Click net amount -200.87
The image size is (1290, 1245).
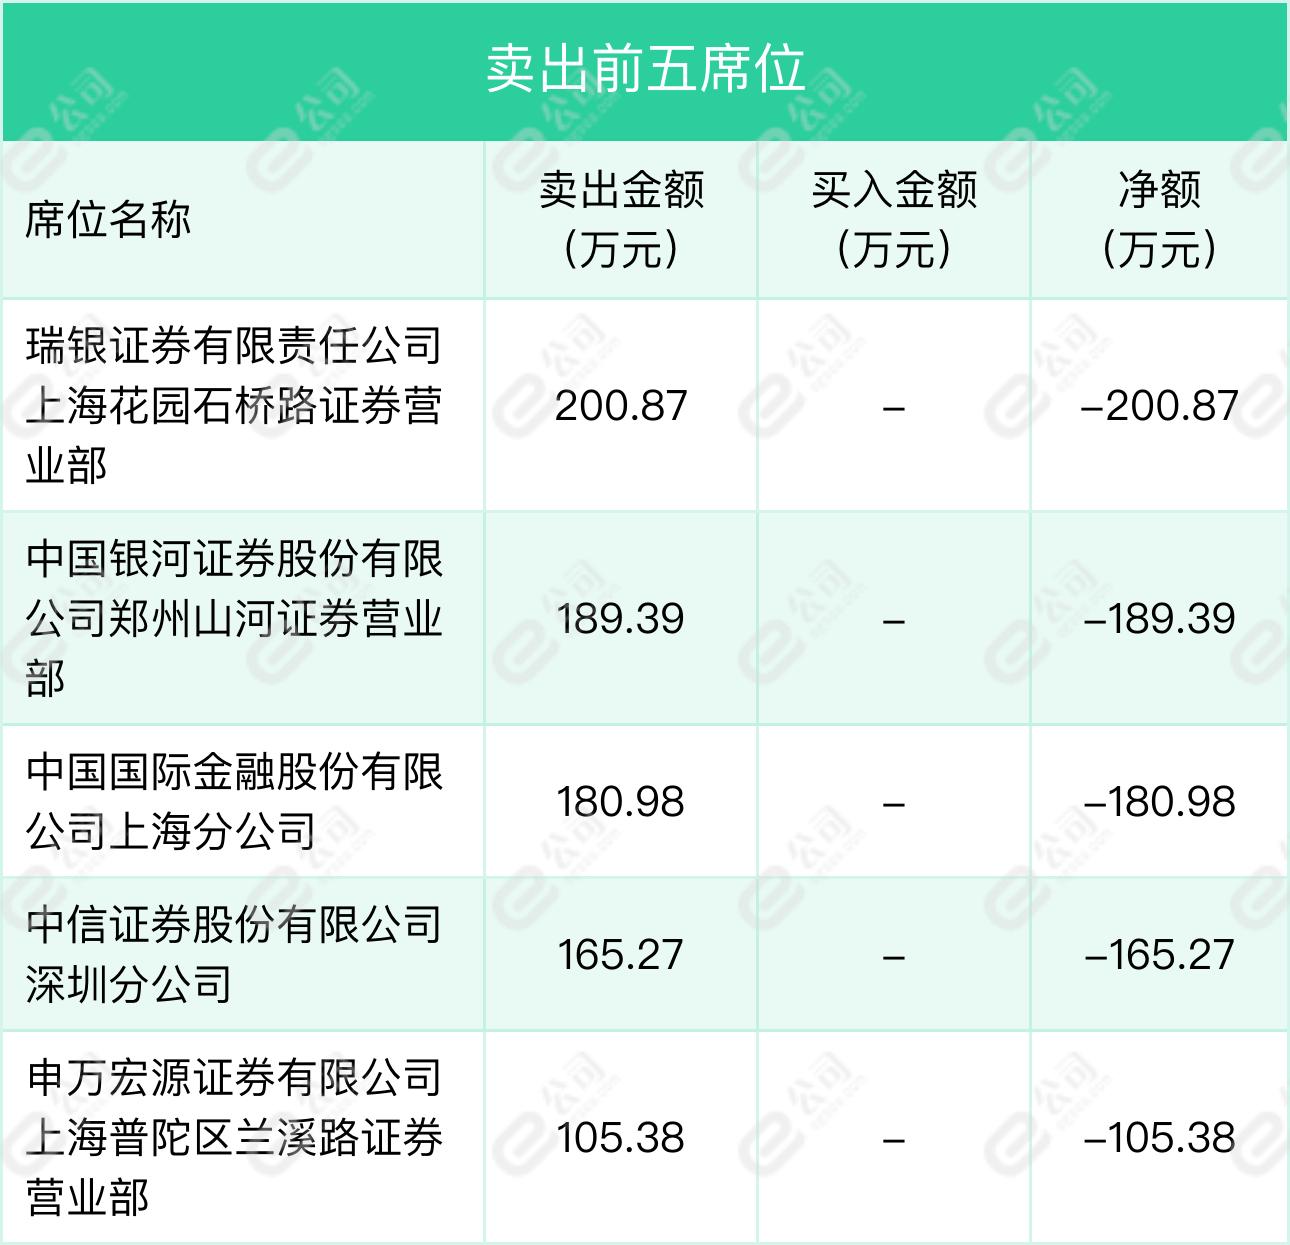pyautogui.click(x=1160, y=406)
